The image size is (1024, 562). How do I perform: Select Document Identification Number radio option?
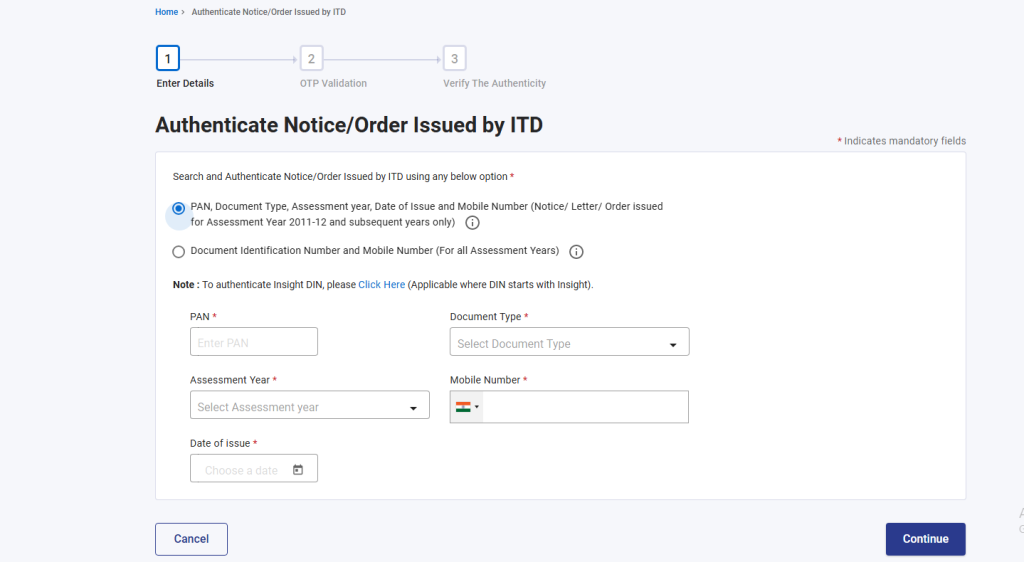[x=178, y=251]
